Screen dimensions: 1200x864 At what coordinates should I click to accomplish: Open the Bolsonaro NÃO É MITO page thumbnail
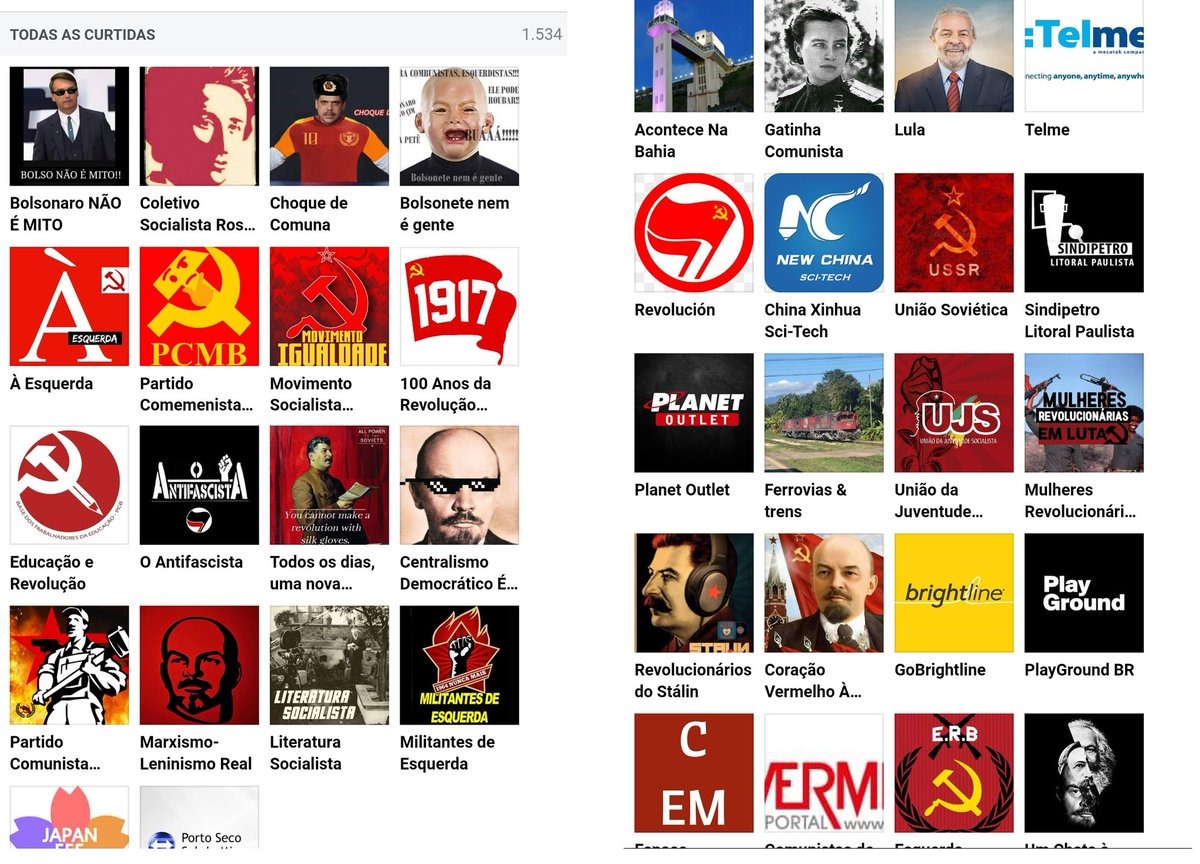click(x=69, y=126)
